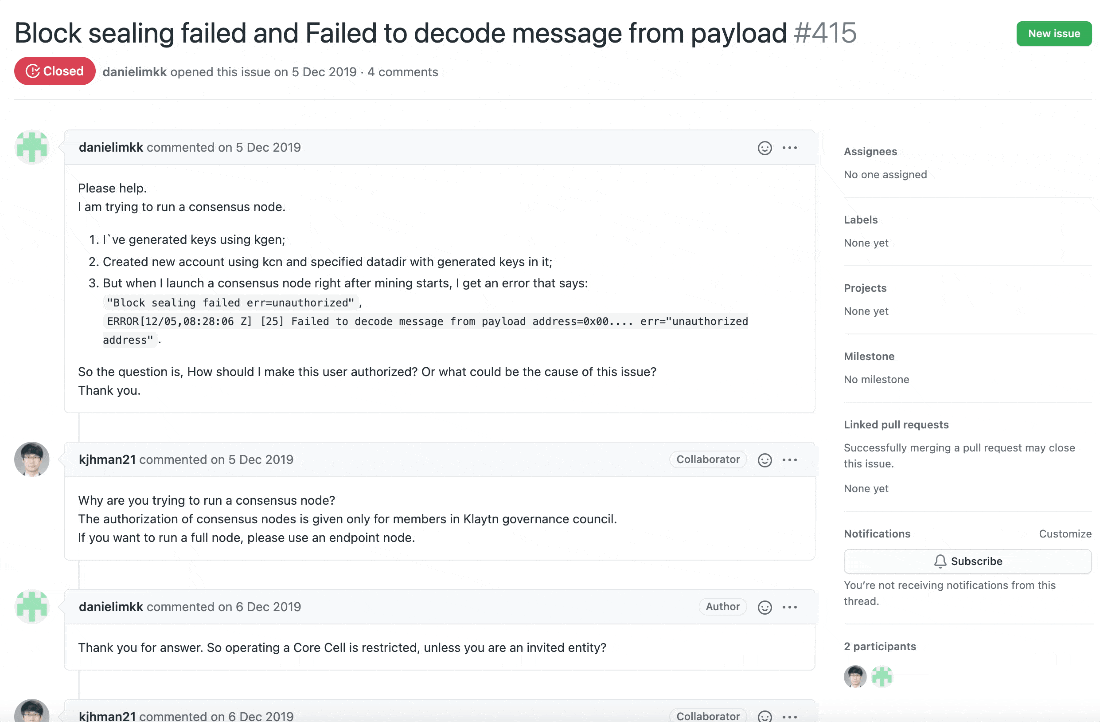Image resolution: width=1100 pixels, height=722 pixels.
Task: Open three-dot menu on kjhman21's 5 Dec comment
Action: click(790, 460)
